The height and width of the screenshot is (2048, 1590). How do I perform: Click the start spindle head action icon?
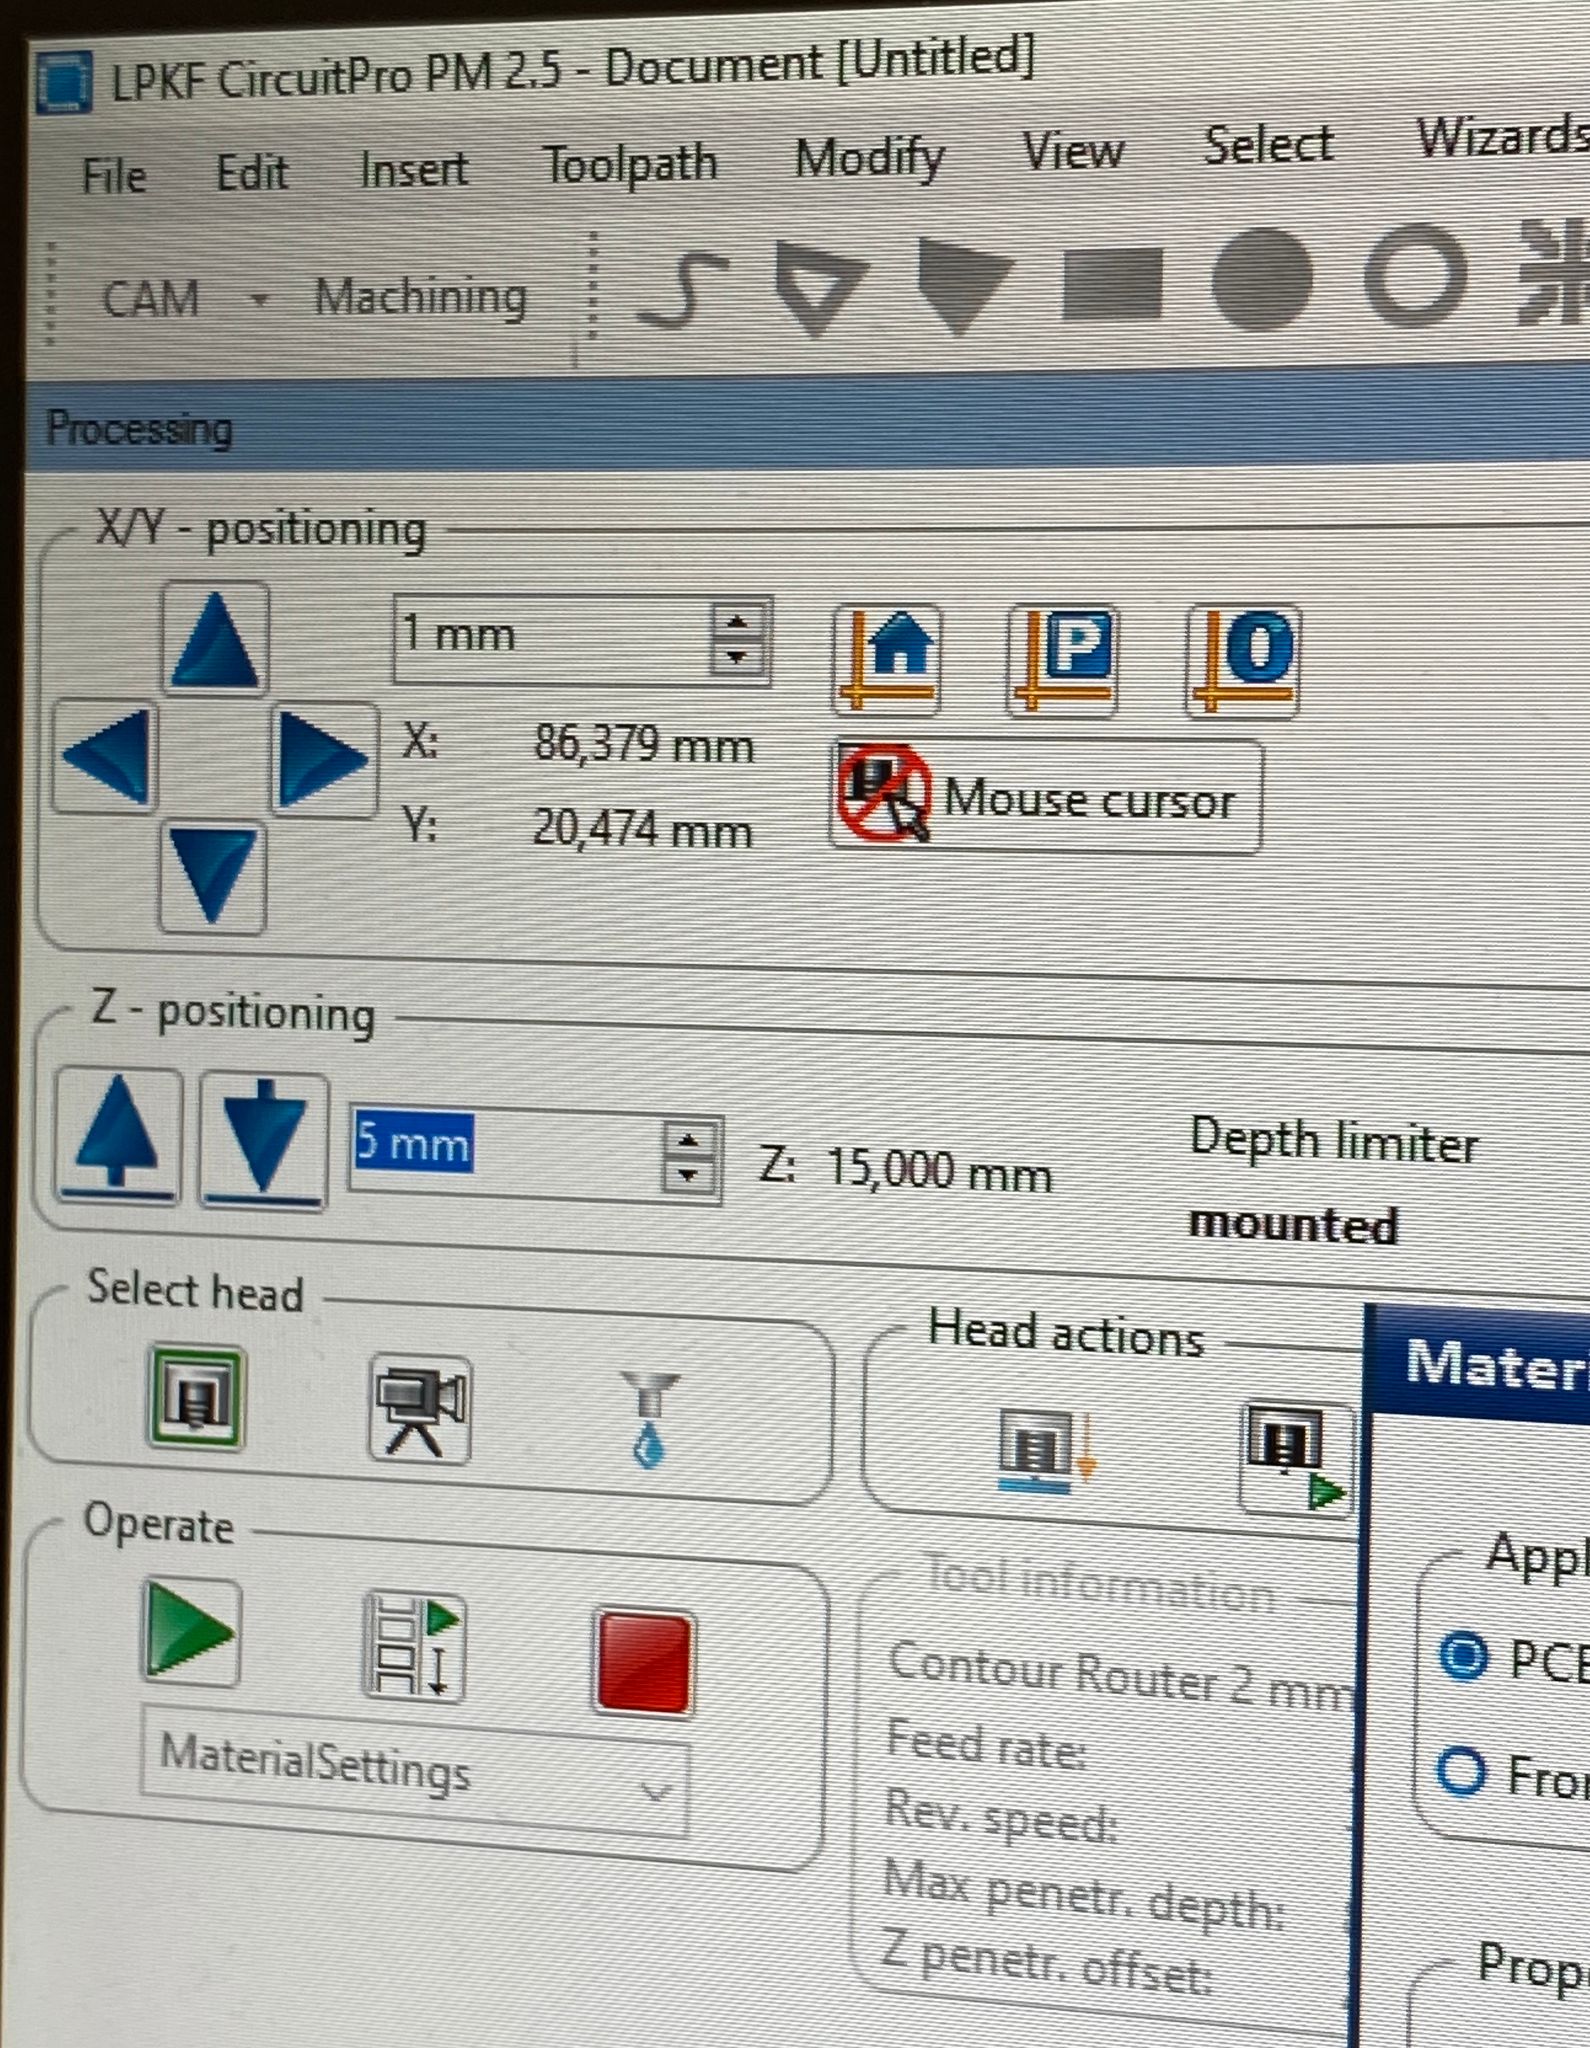click(1295, 1459)
